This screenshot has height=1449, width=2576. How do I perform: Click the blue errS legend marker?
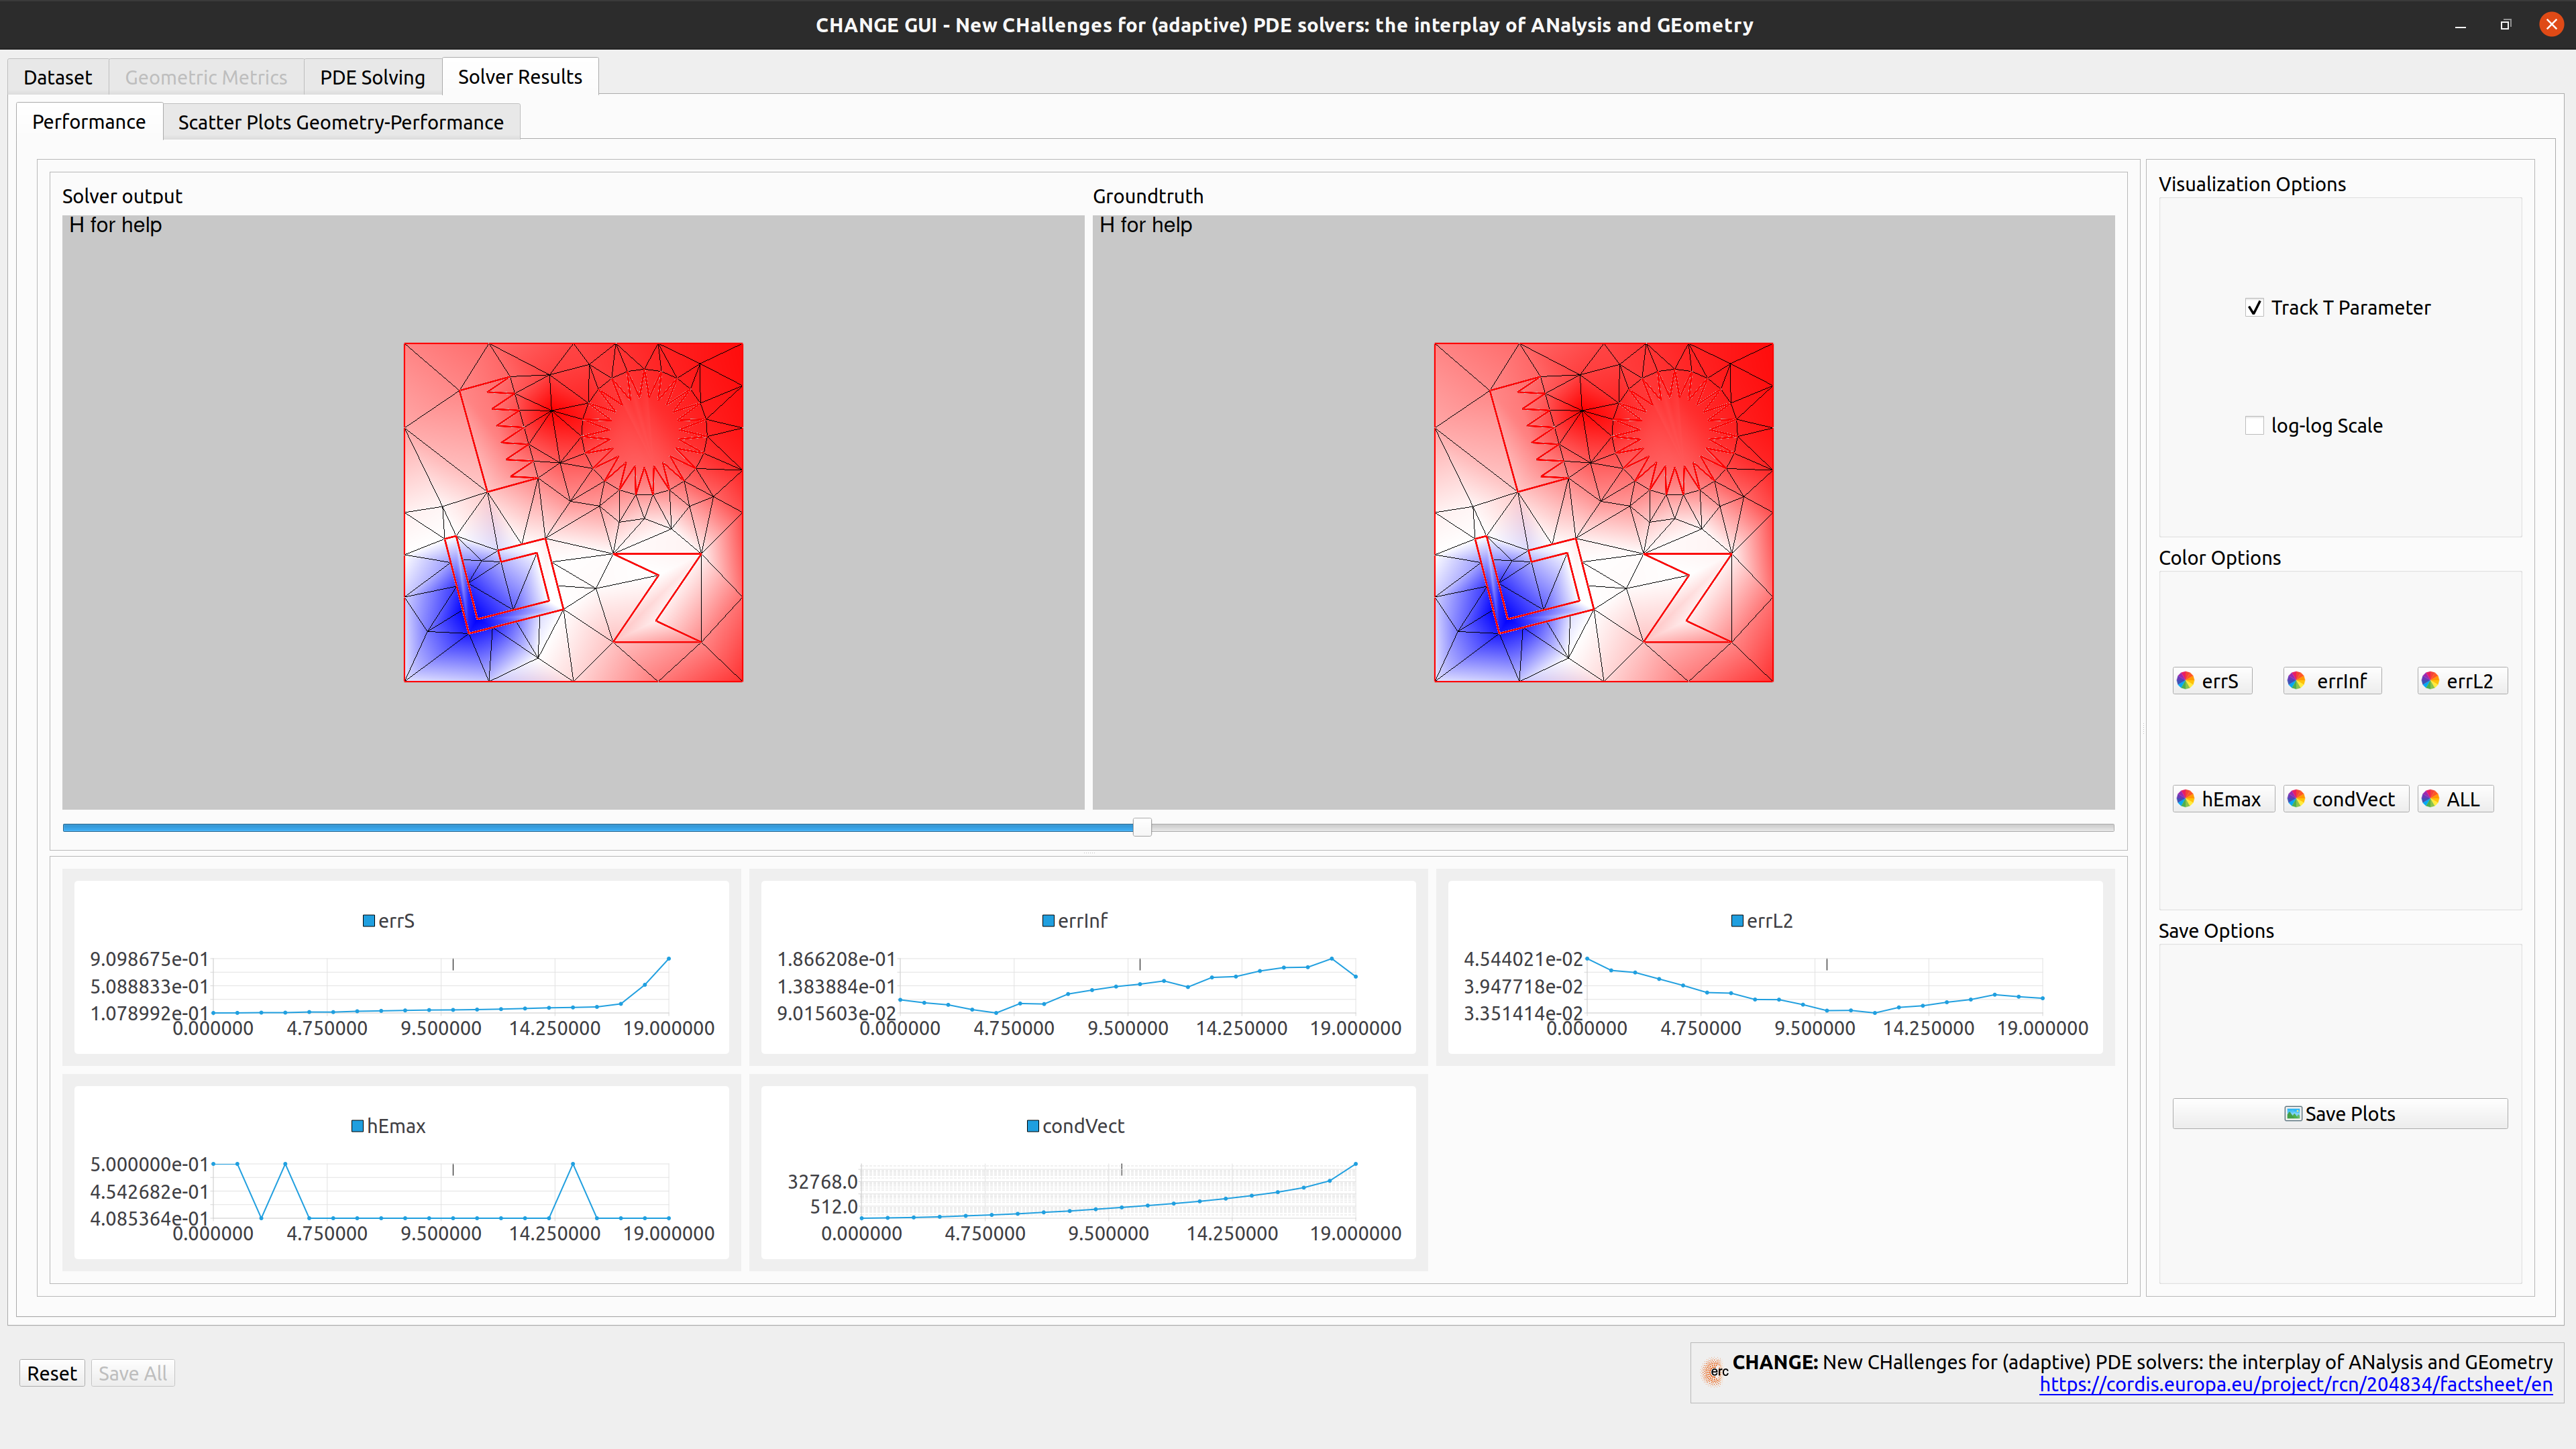(368, 921)
